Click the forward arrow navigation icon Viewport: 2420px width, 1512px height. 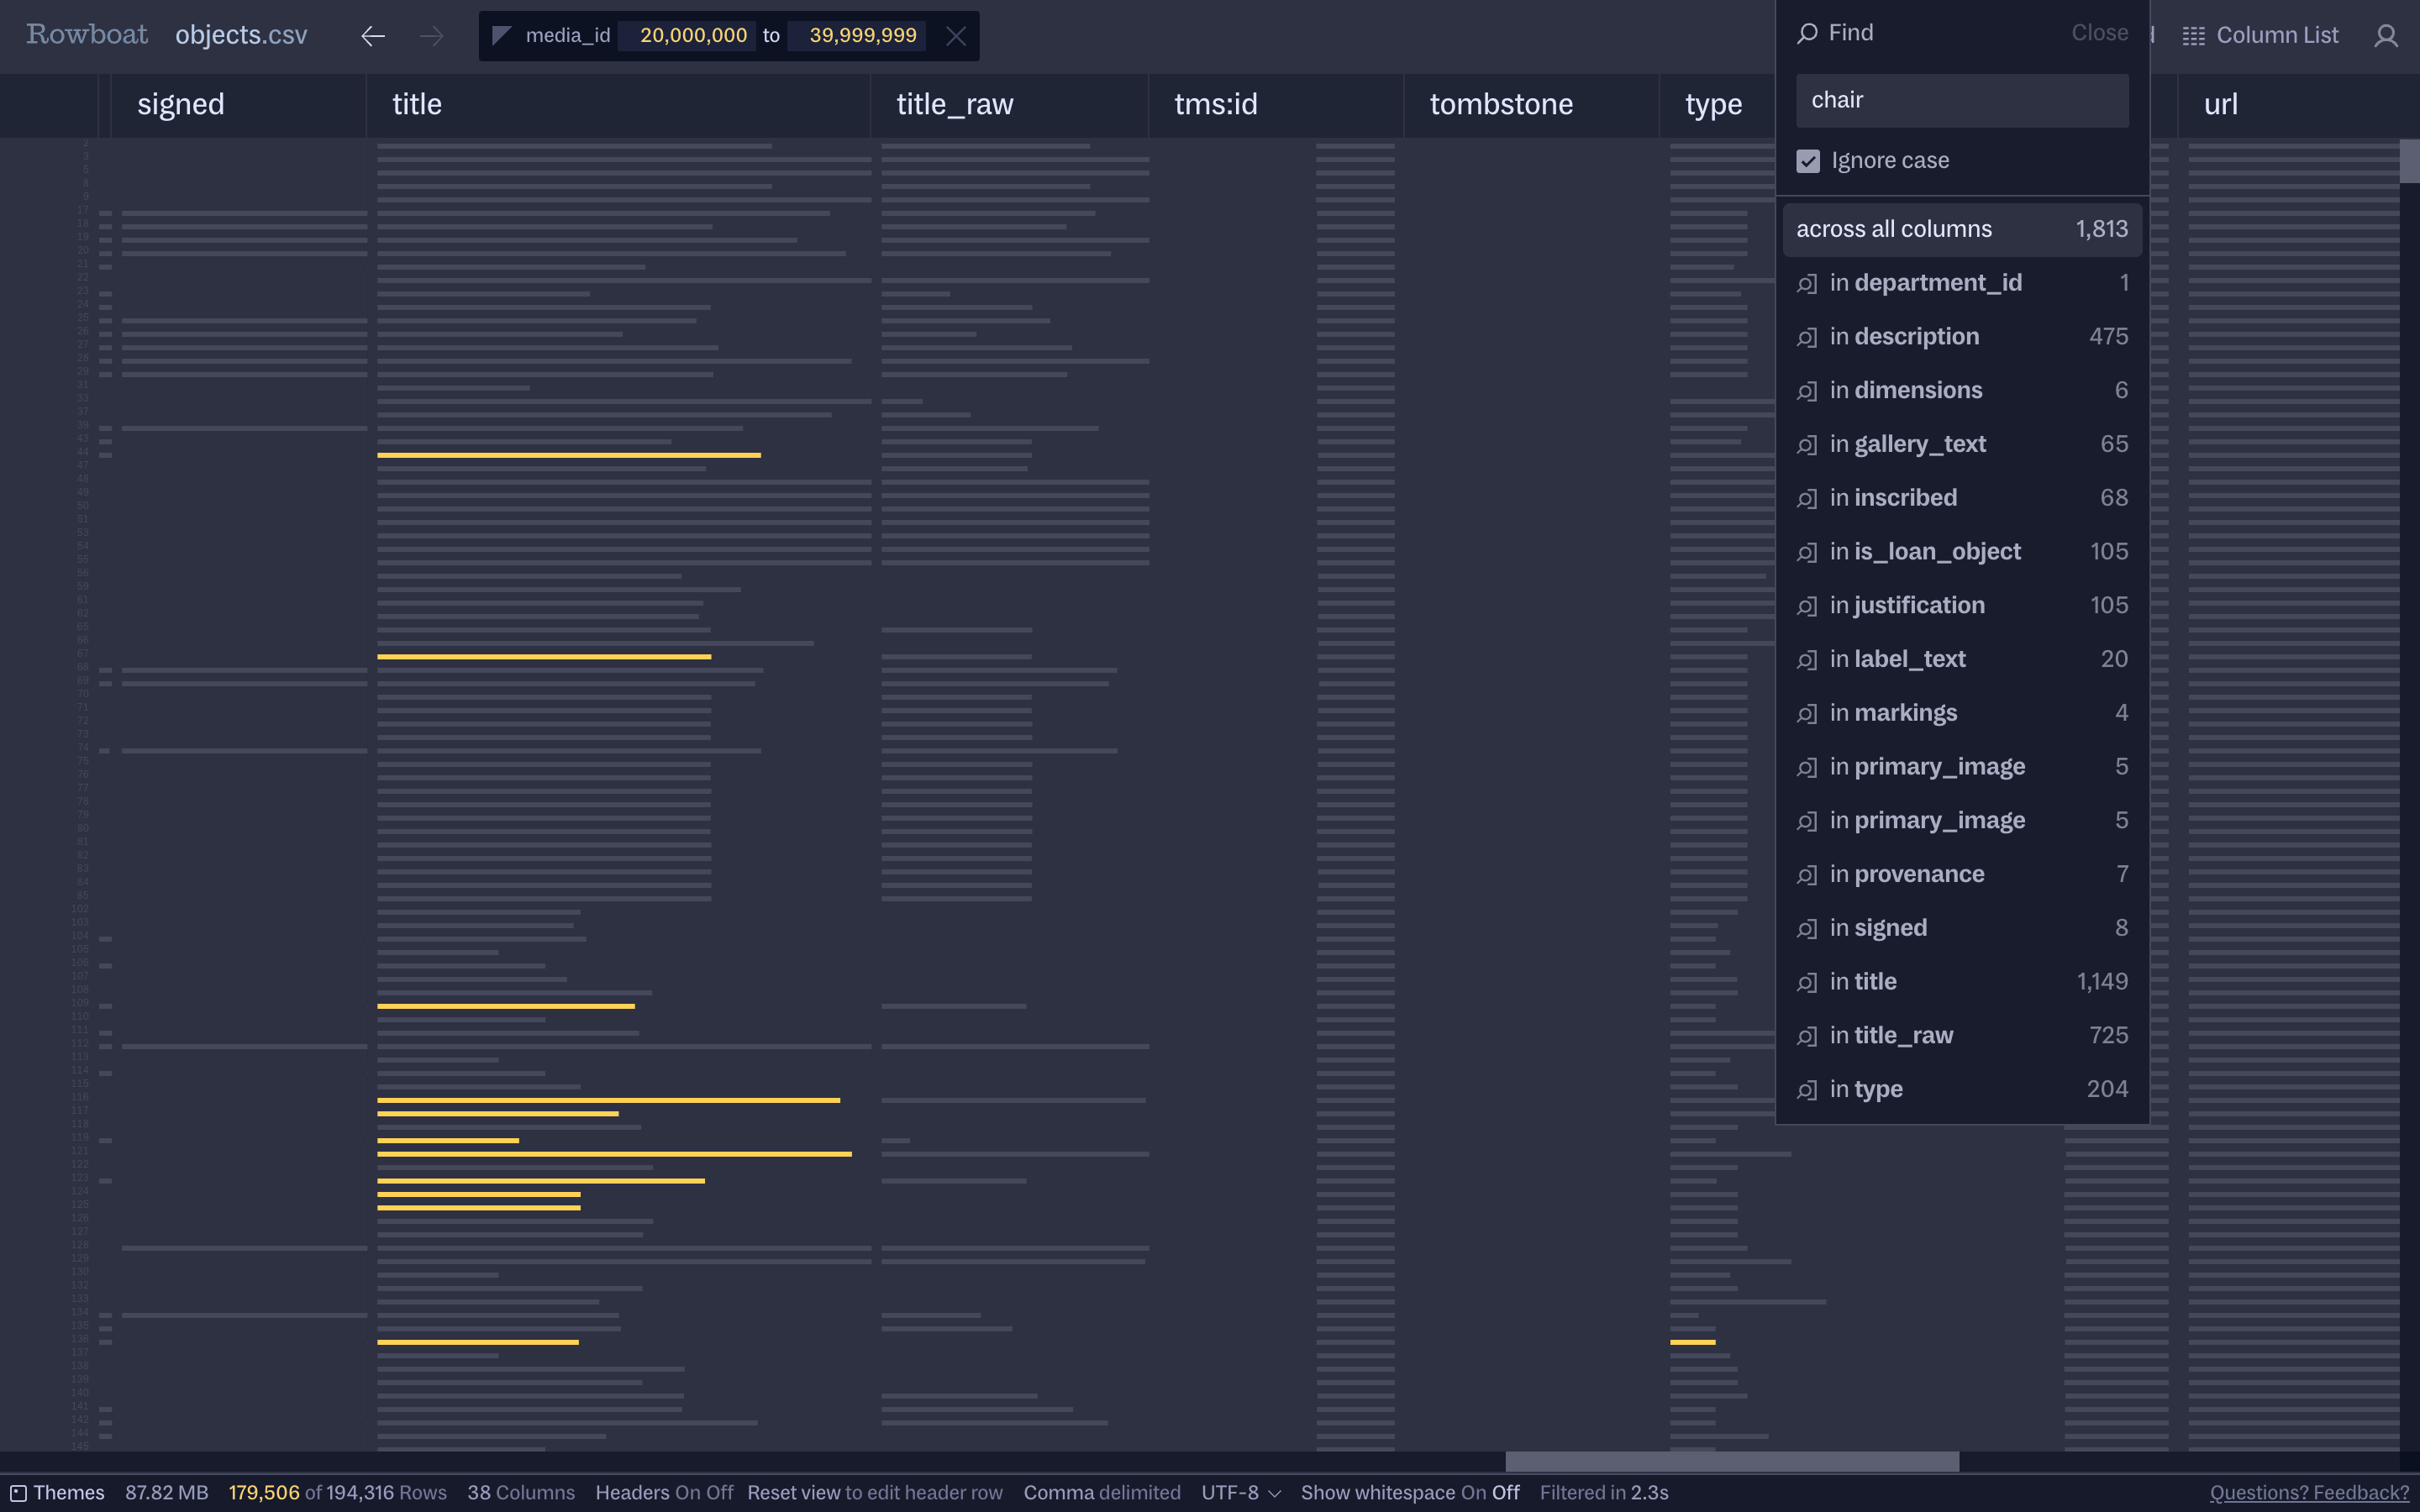pyautogui.click(x=431, y=36)
